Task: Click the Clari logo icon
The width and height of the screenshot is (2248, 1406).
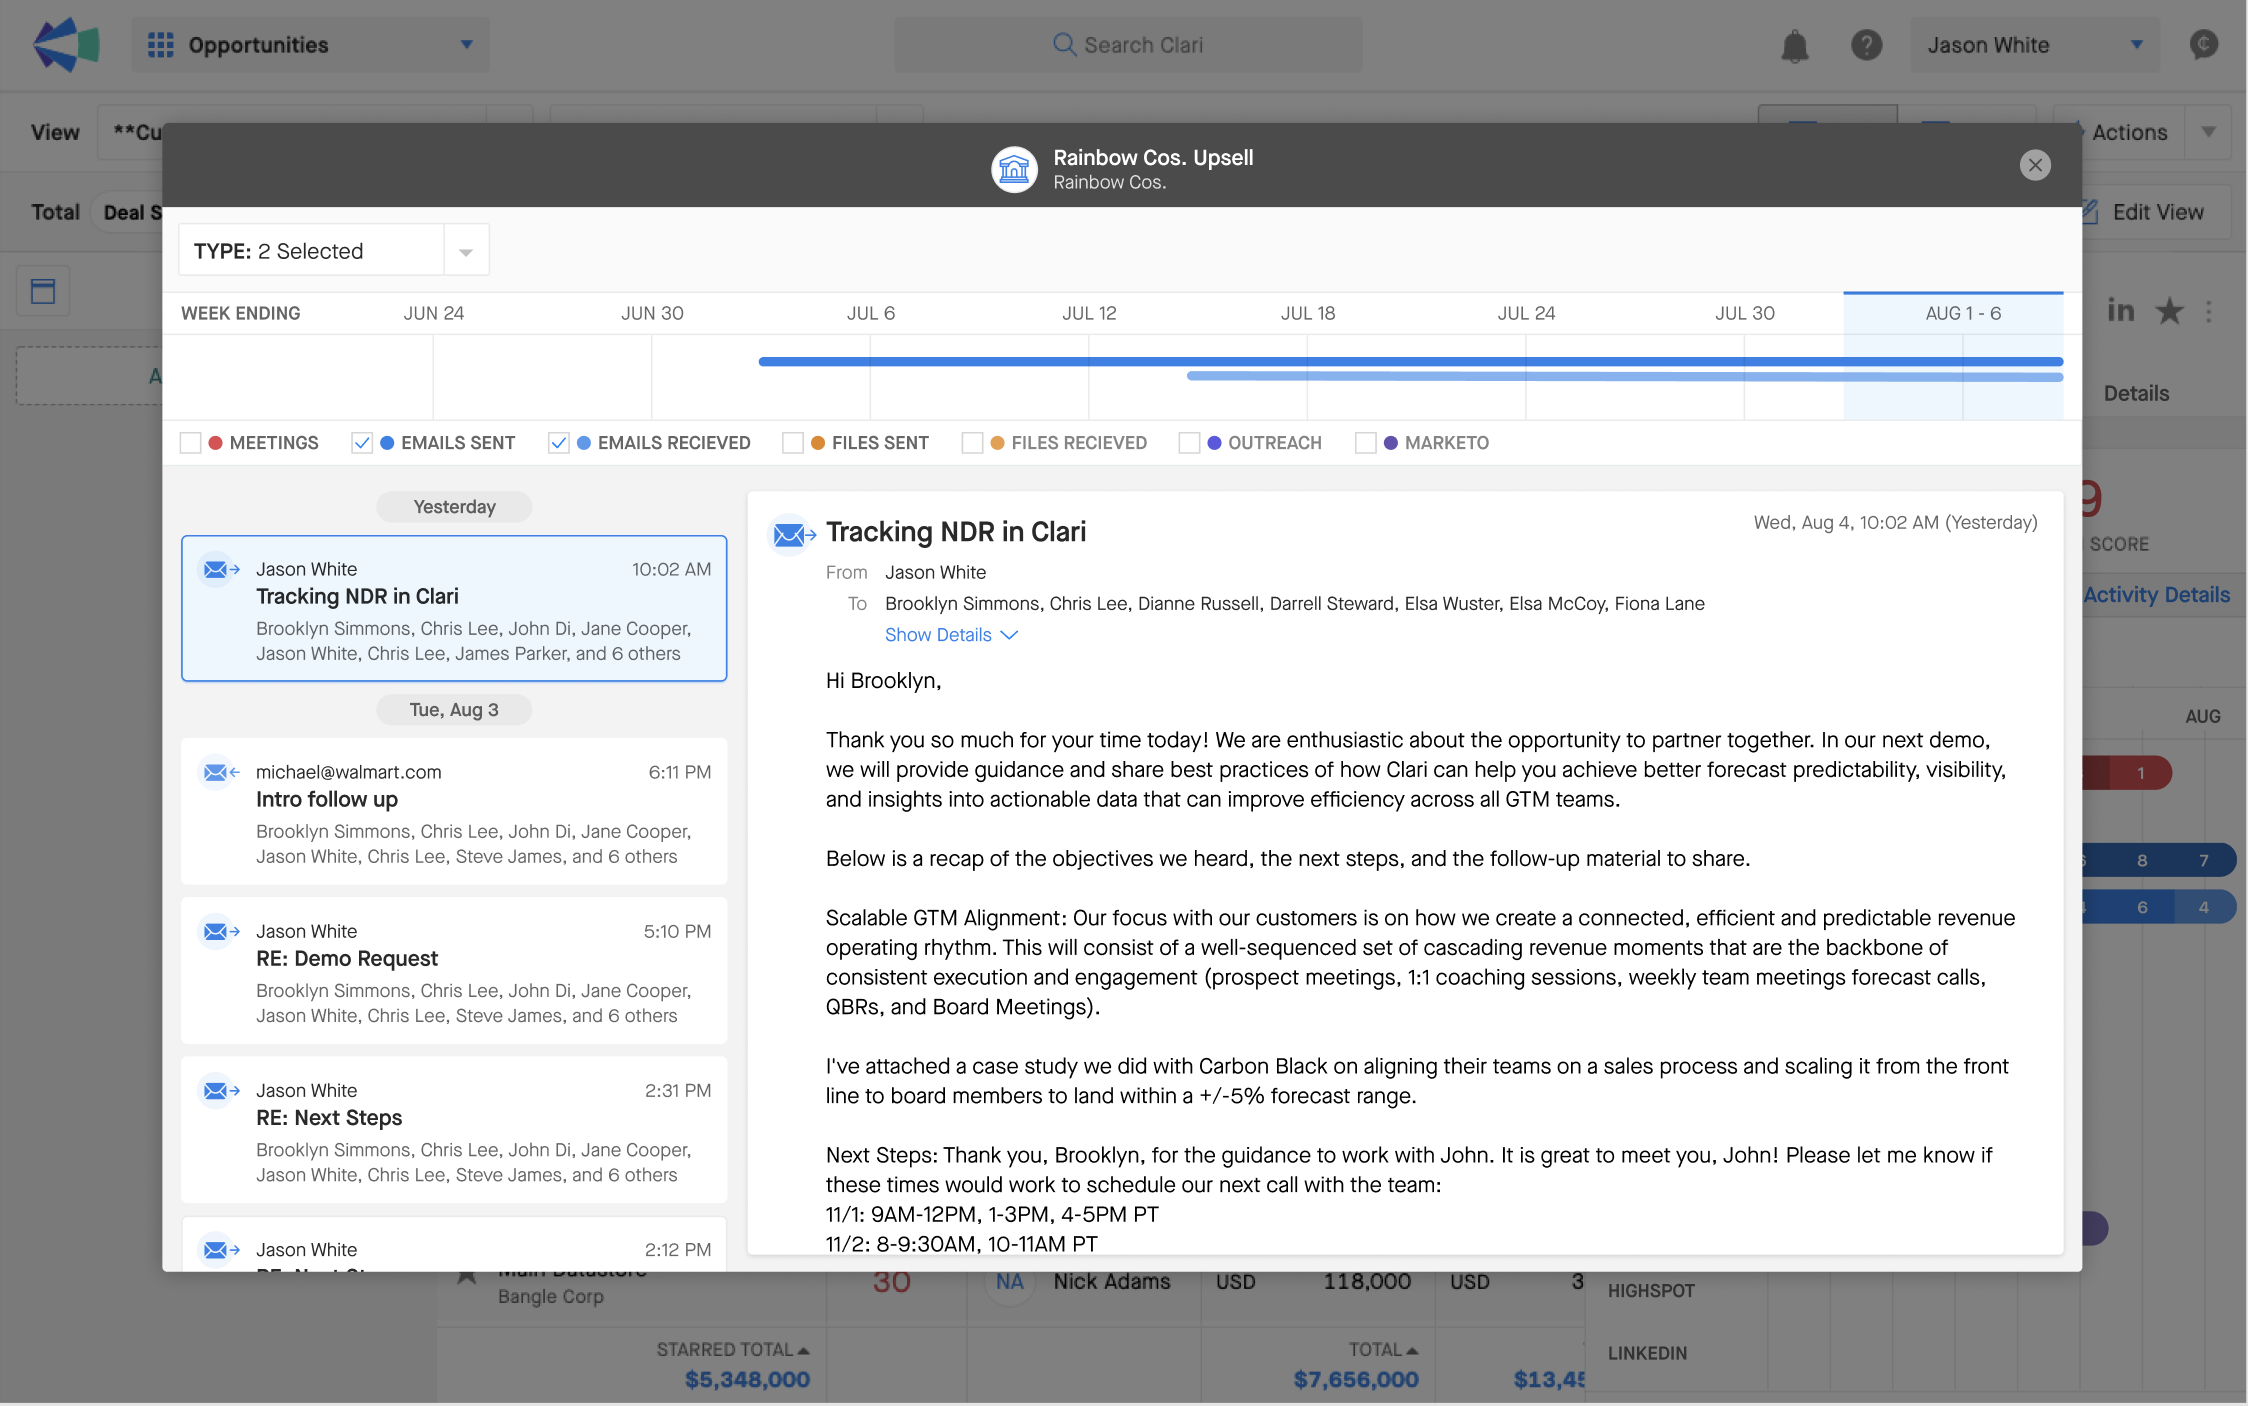Action: [x=66, y=44]
